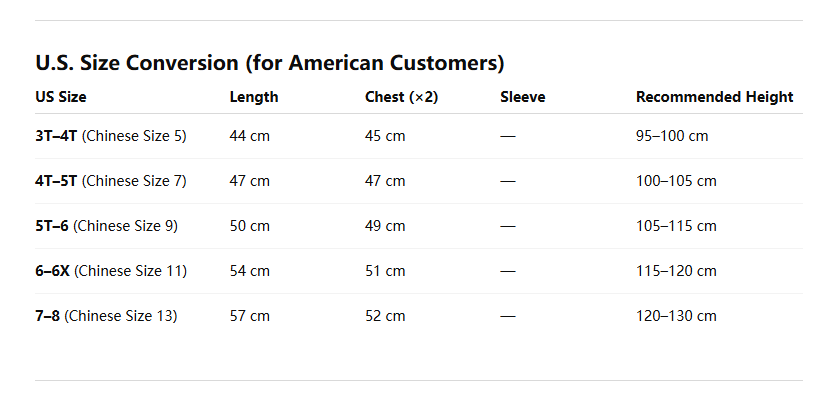Click the Chest (×2) column header
This screenshot has height=407, width=836.
coord(402,97)
